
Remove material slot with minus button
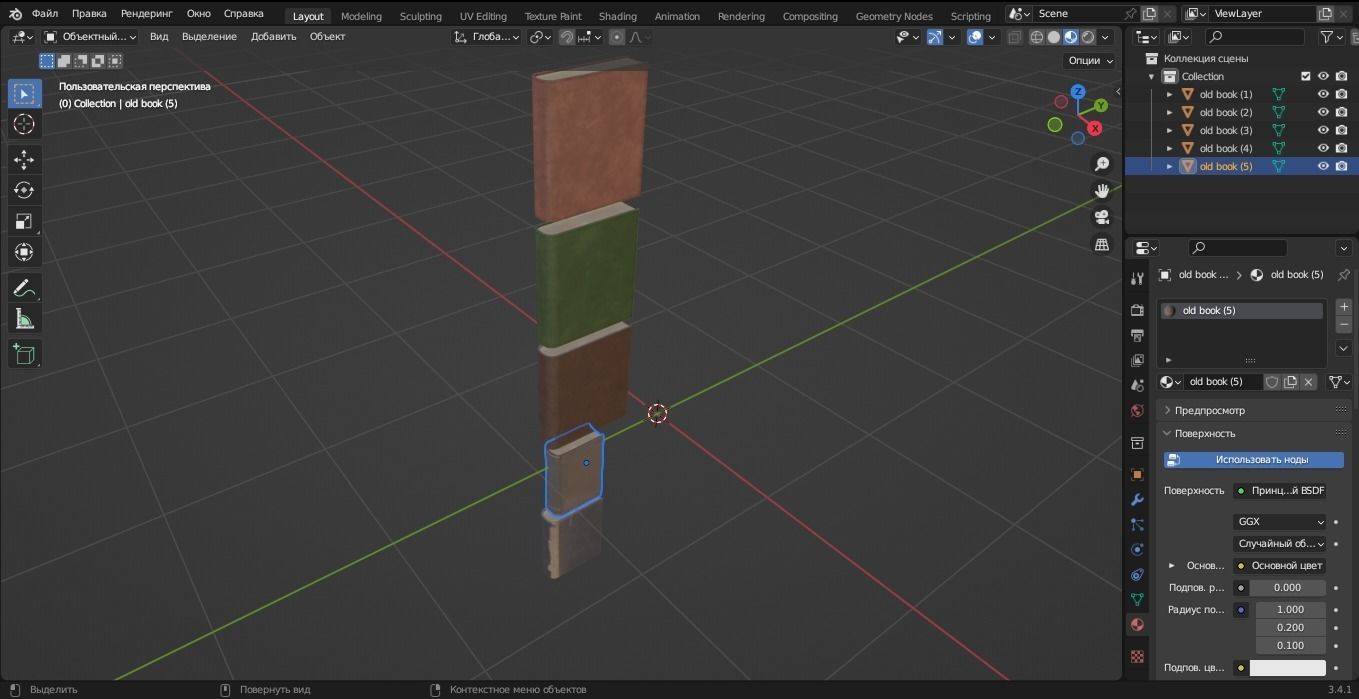[1344, 325]
